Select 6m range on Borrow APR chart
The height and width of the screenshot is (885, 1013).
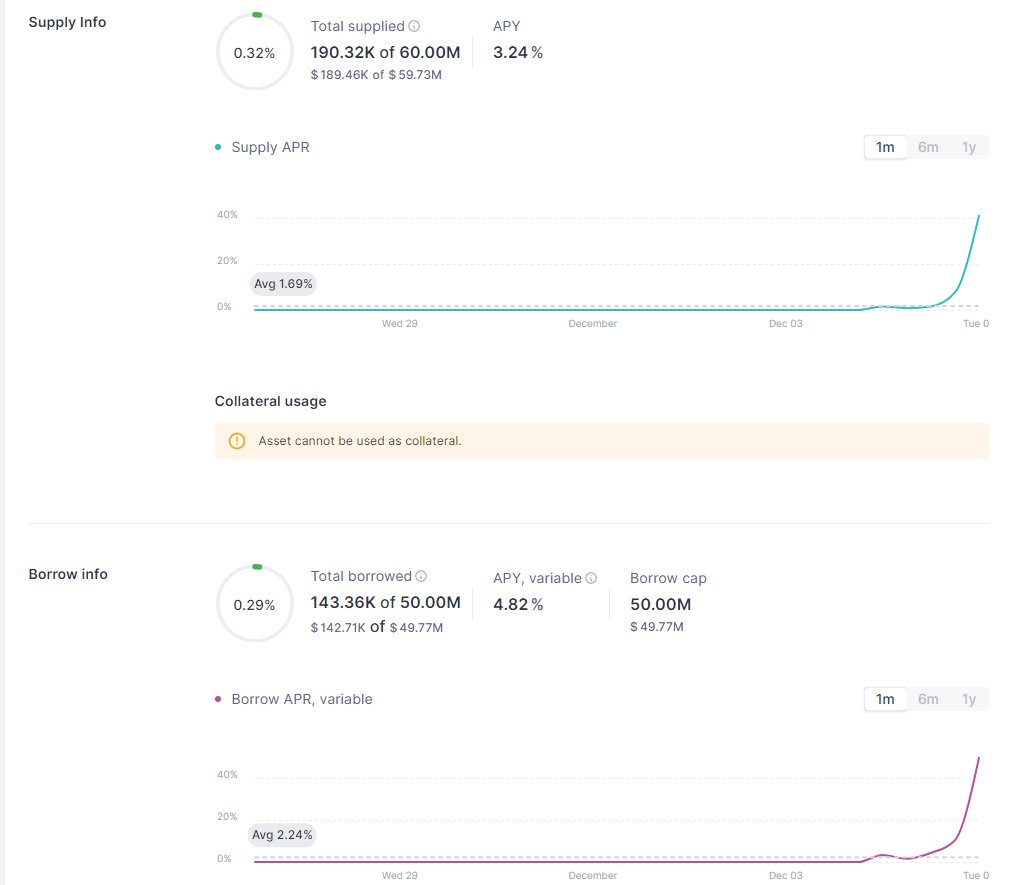click(x=928, y=699)
